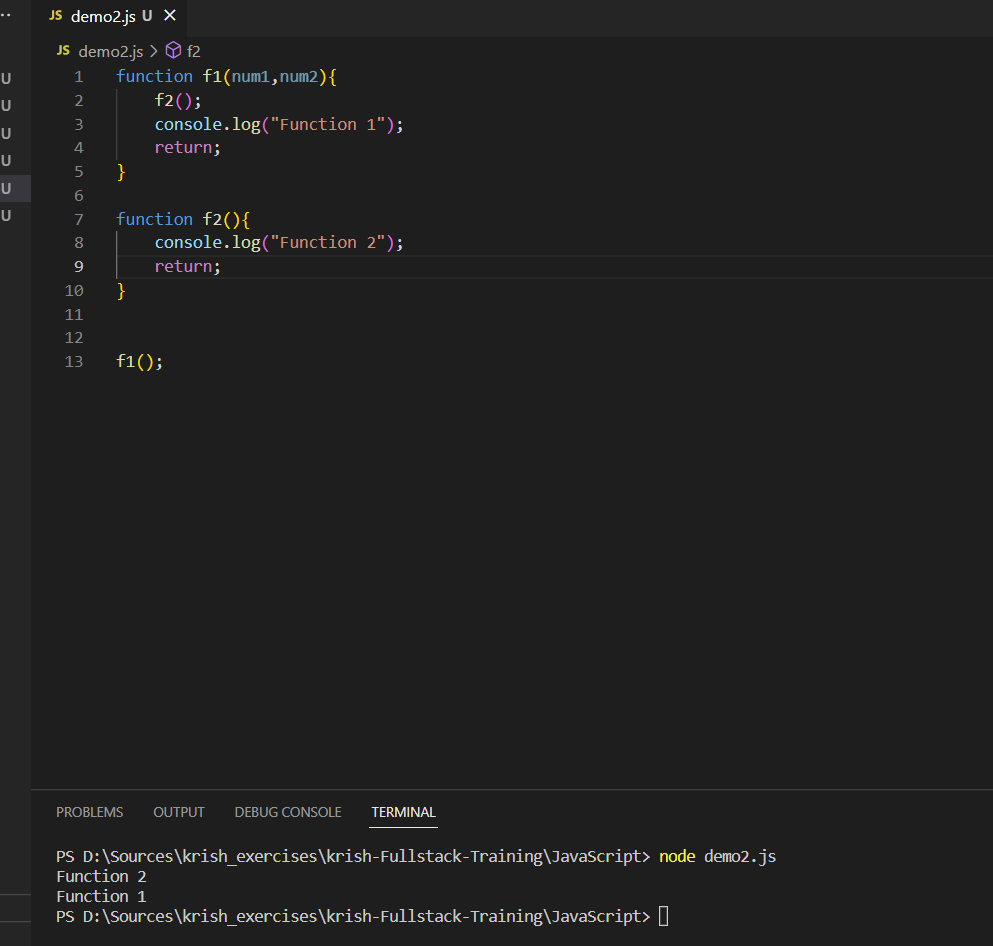Image resolution: width=993 pixels, height=946 pixels.
Task: Switch to the DEBUG CONSOLE tab
Action: click(287, 812)
